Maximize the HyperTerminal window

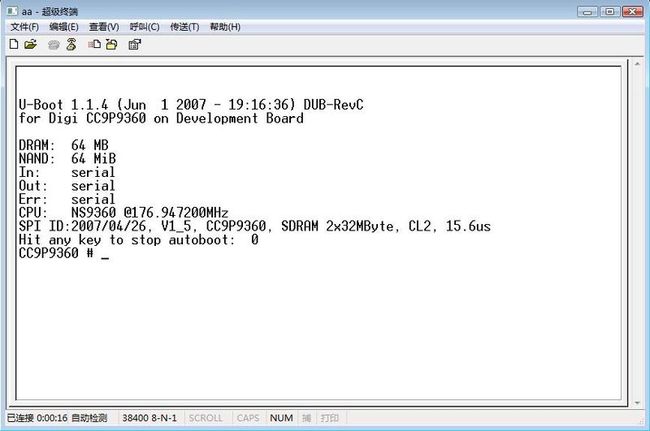pyautogui.click(x=609, y=12)
